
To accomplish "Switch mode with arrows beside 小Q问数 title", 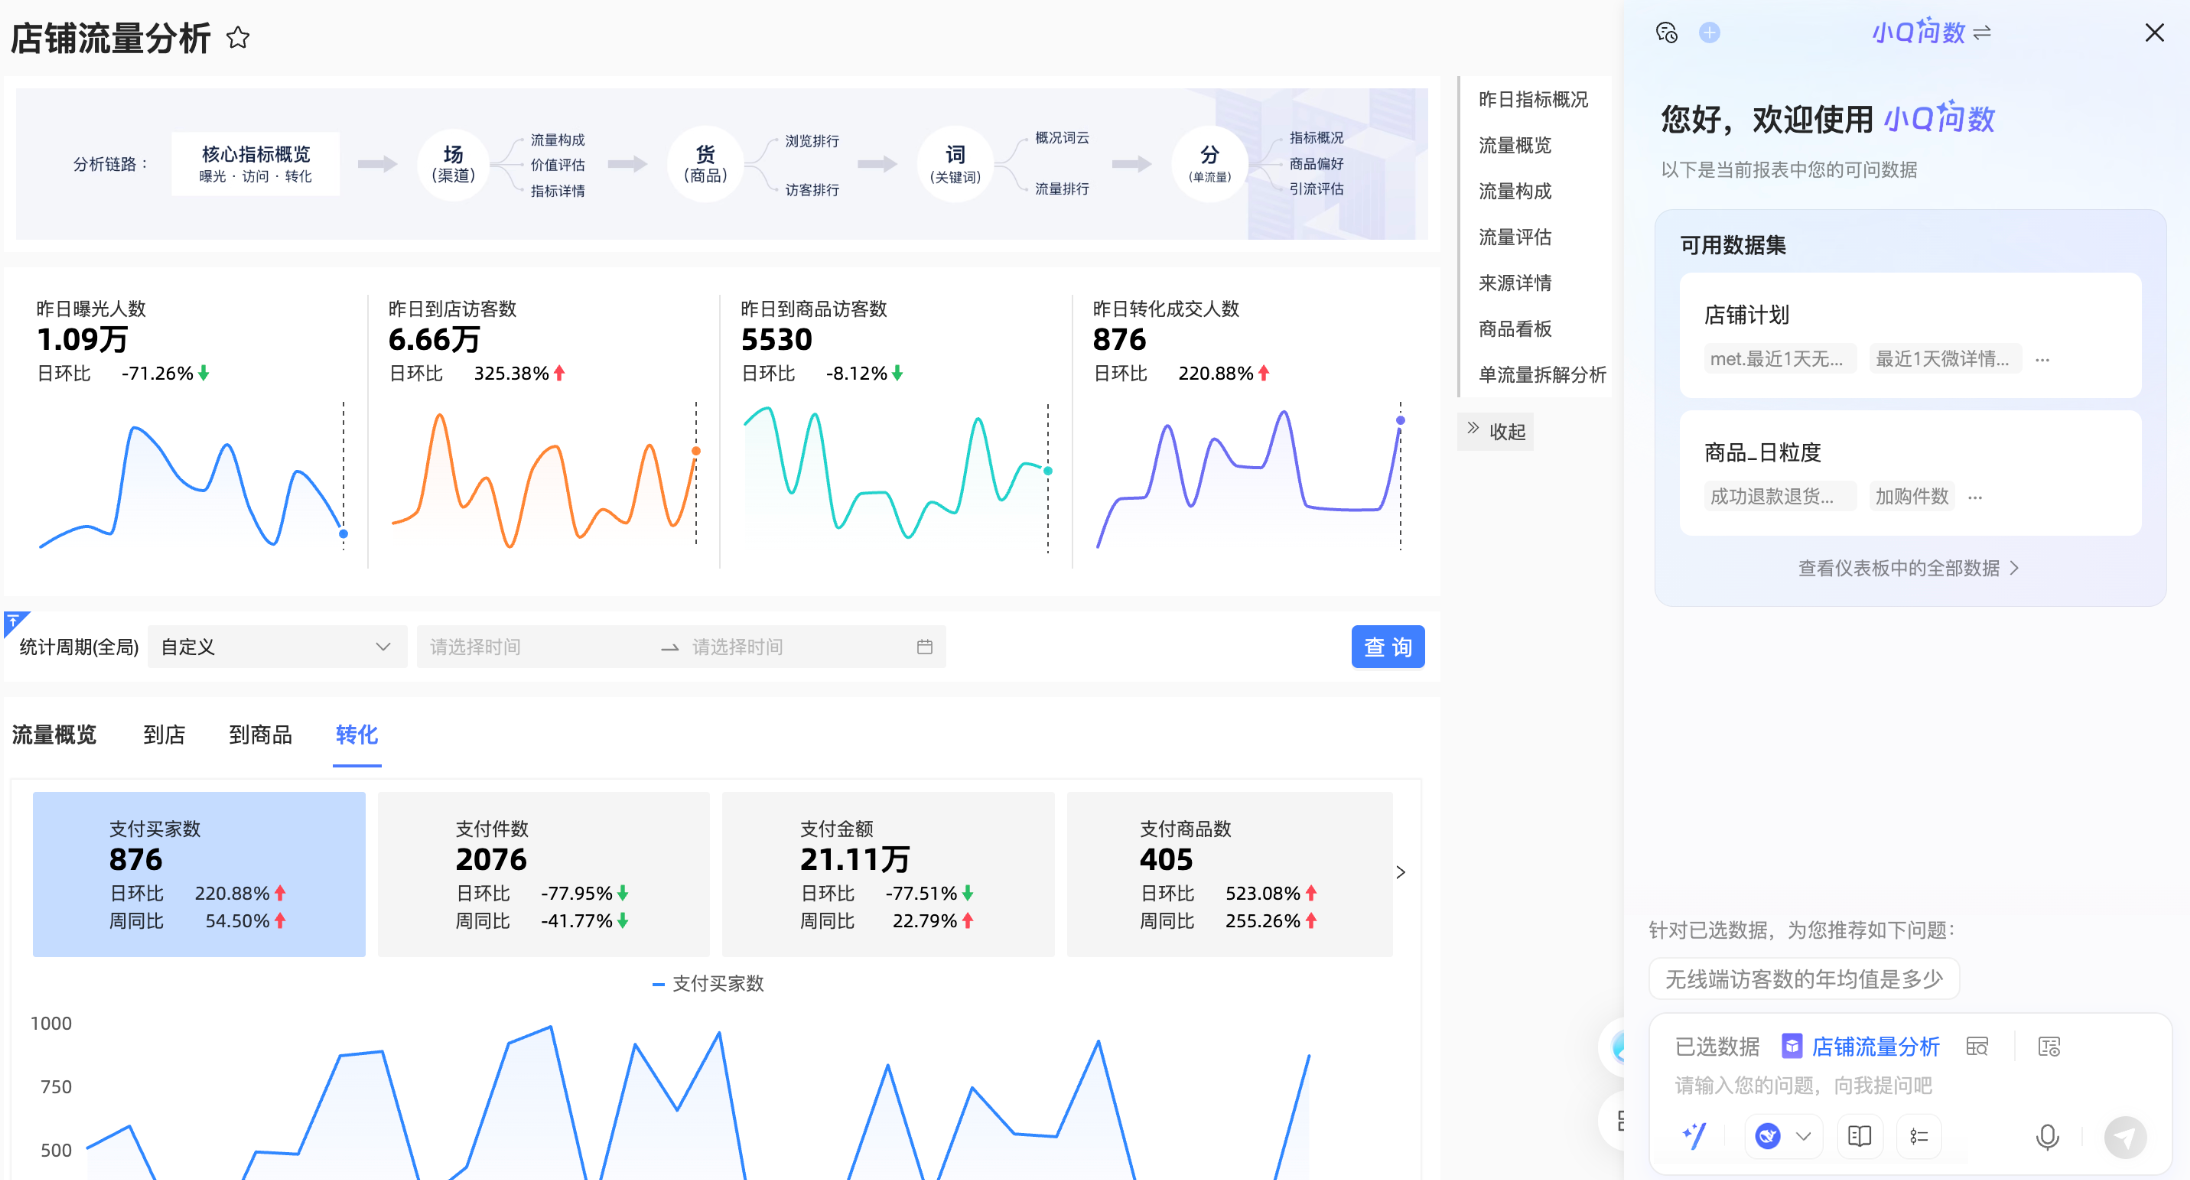I will pos(1982,33).
